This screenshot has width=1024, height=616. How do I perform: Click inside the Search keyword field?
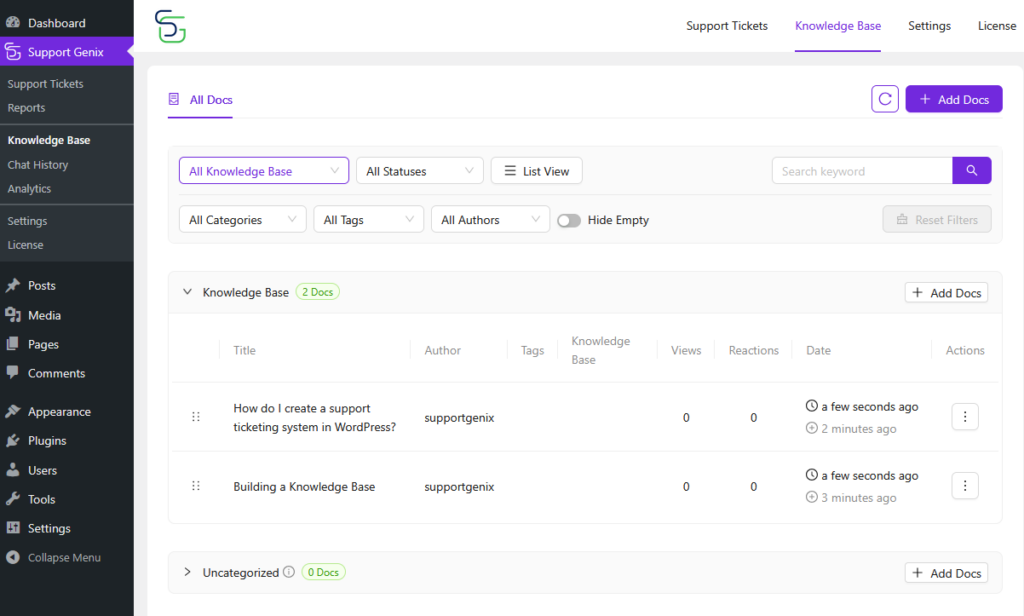point(860,170)
